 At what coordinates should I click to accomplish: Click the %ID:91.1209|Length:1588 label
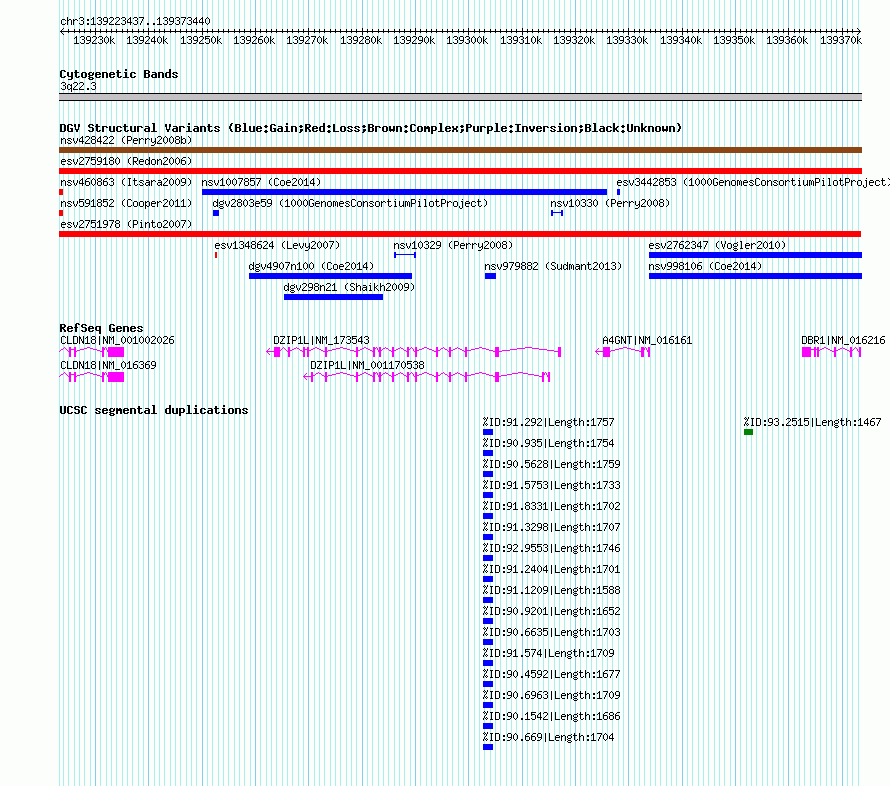point(552,590)
